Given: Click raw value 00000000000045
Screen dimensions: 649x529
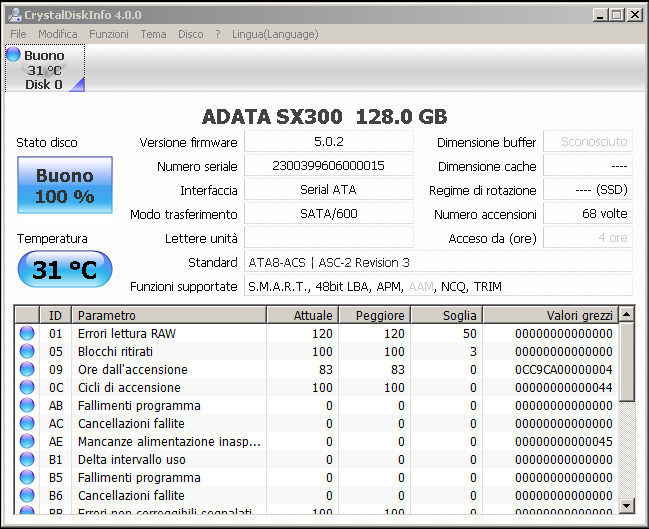Looking at the screenshot, I should [x=563, y=441].
